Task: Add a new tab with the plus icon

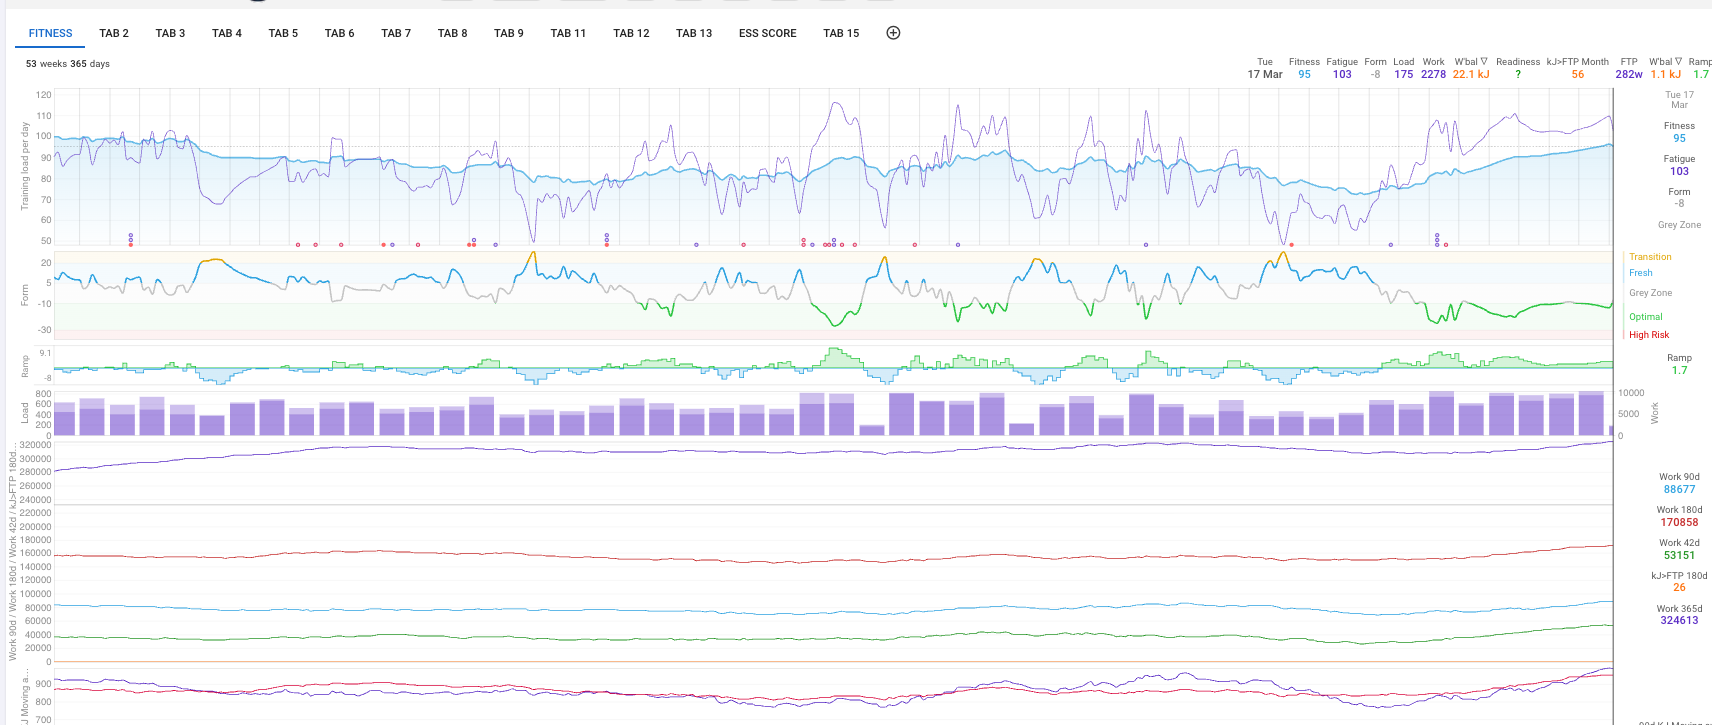Action: 893,33
